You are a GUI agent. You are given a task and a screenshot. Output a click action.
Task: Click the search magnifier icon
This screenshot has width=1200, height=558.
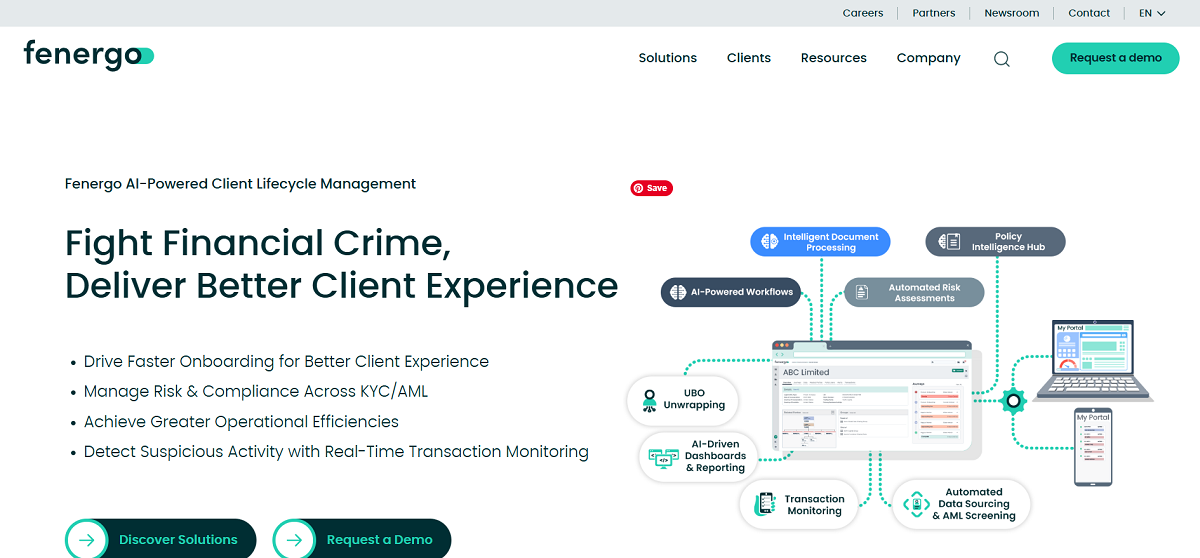point(1001,59)
